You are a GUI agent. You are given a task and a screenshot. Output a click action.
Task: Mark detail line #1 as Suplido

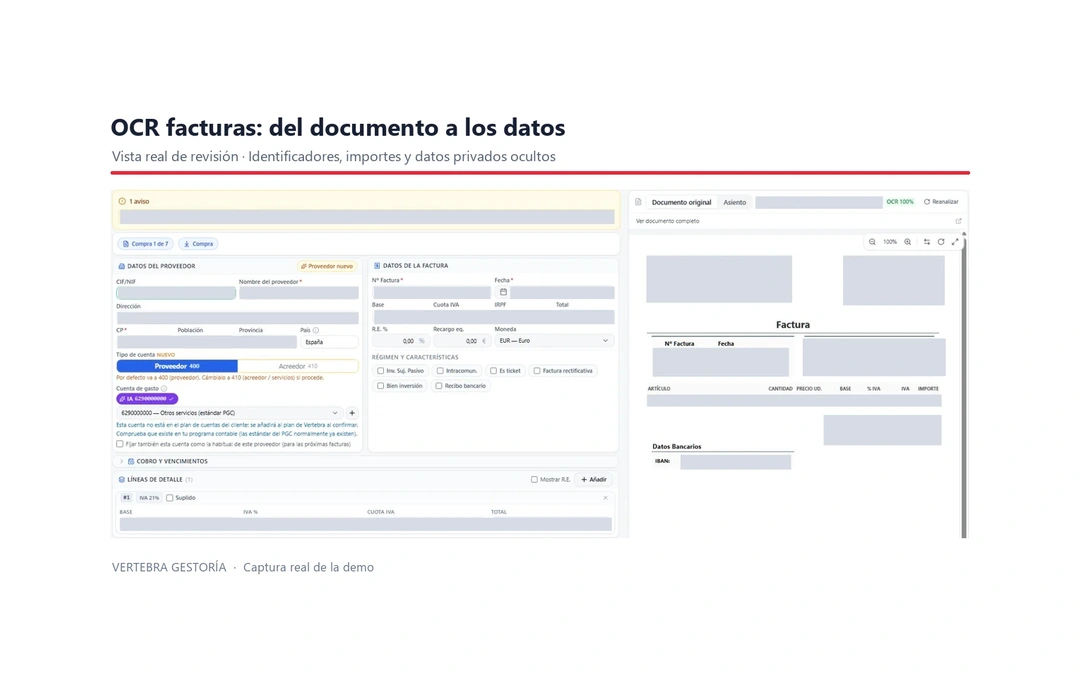169,497
